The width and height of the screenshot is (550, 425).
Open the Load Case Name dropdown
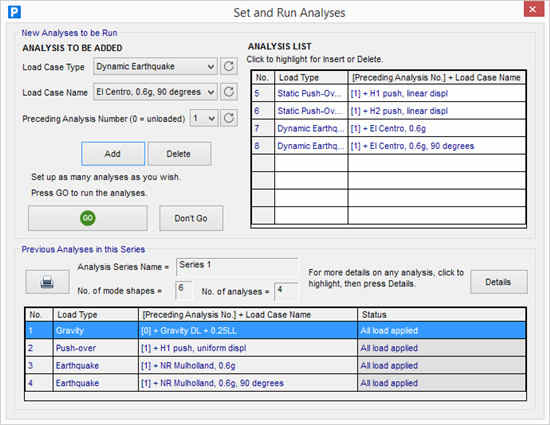point(155,92)
